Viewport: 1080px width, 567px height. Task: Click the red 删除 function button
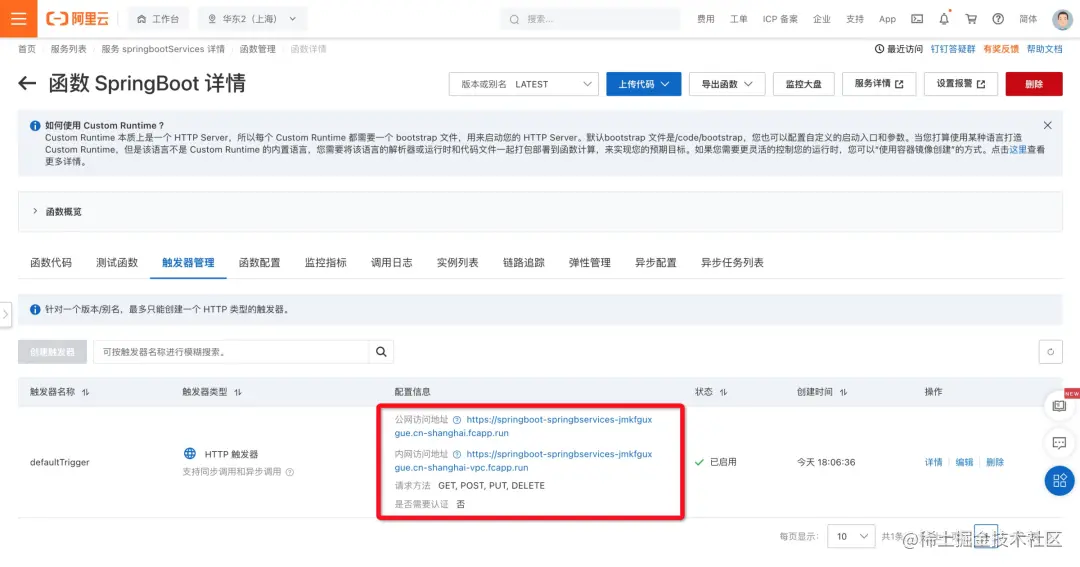pyautogui.click(x=1034, y=84)
